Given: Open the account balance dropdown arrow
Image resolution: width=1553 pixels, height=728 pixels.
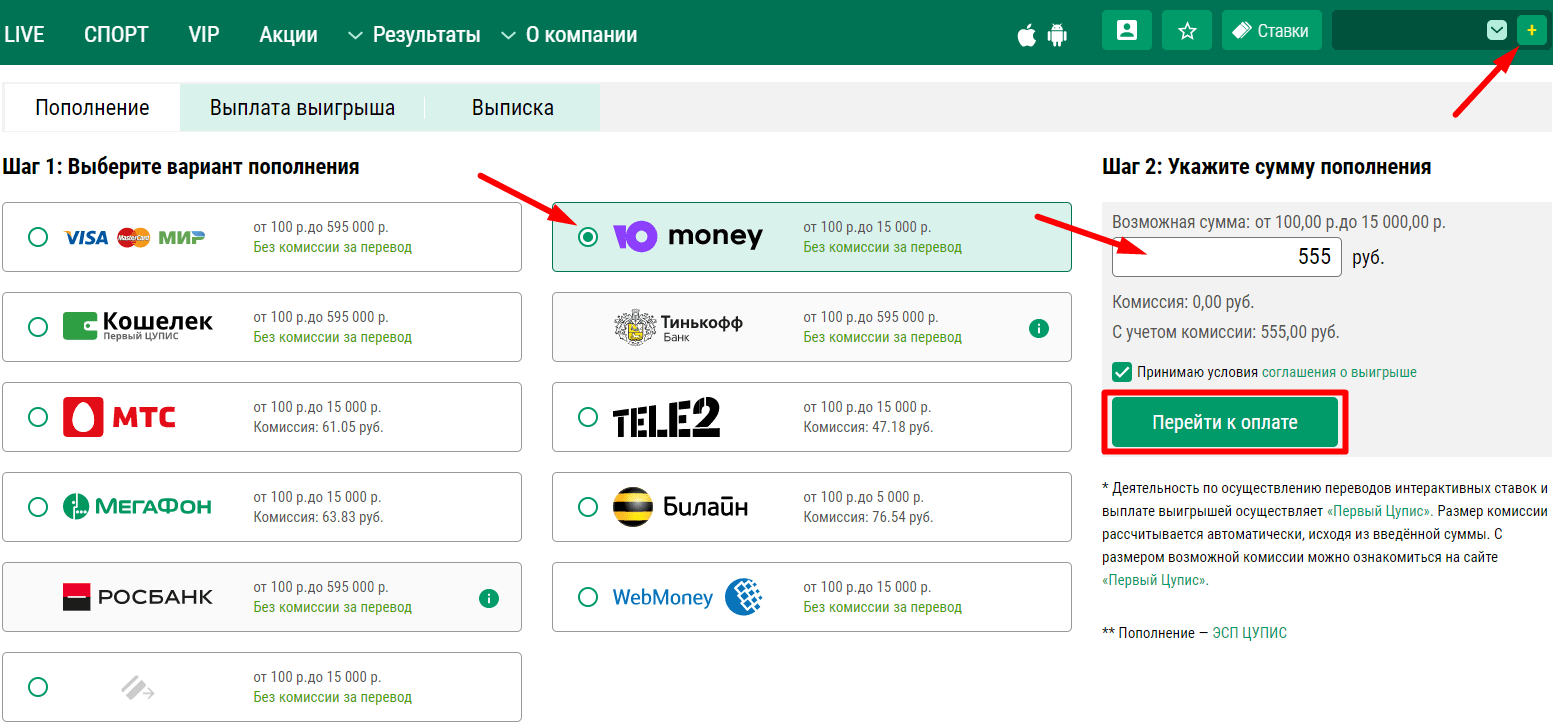Looking at the screenshot, I should coord(1497,30).
